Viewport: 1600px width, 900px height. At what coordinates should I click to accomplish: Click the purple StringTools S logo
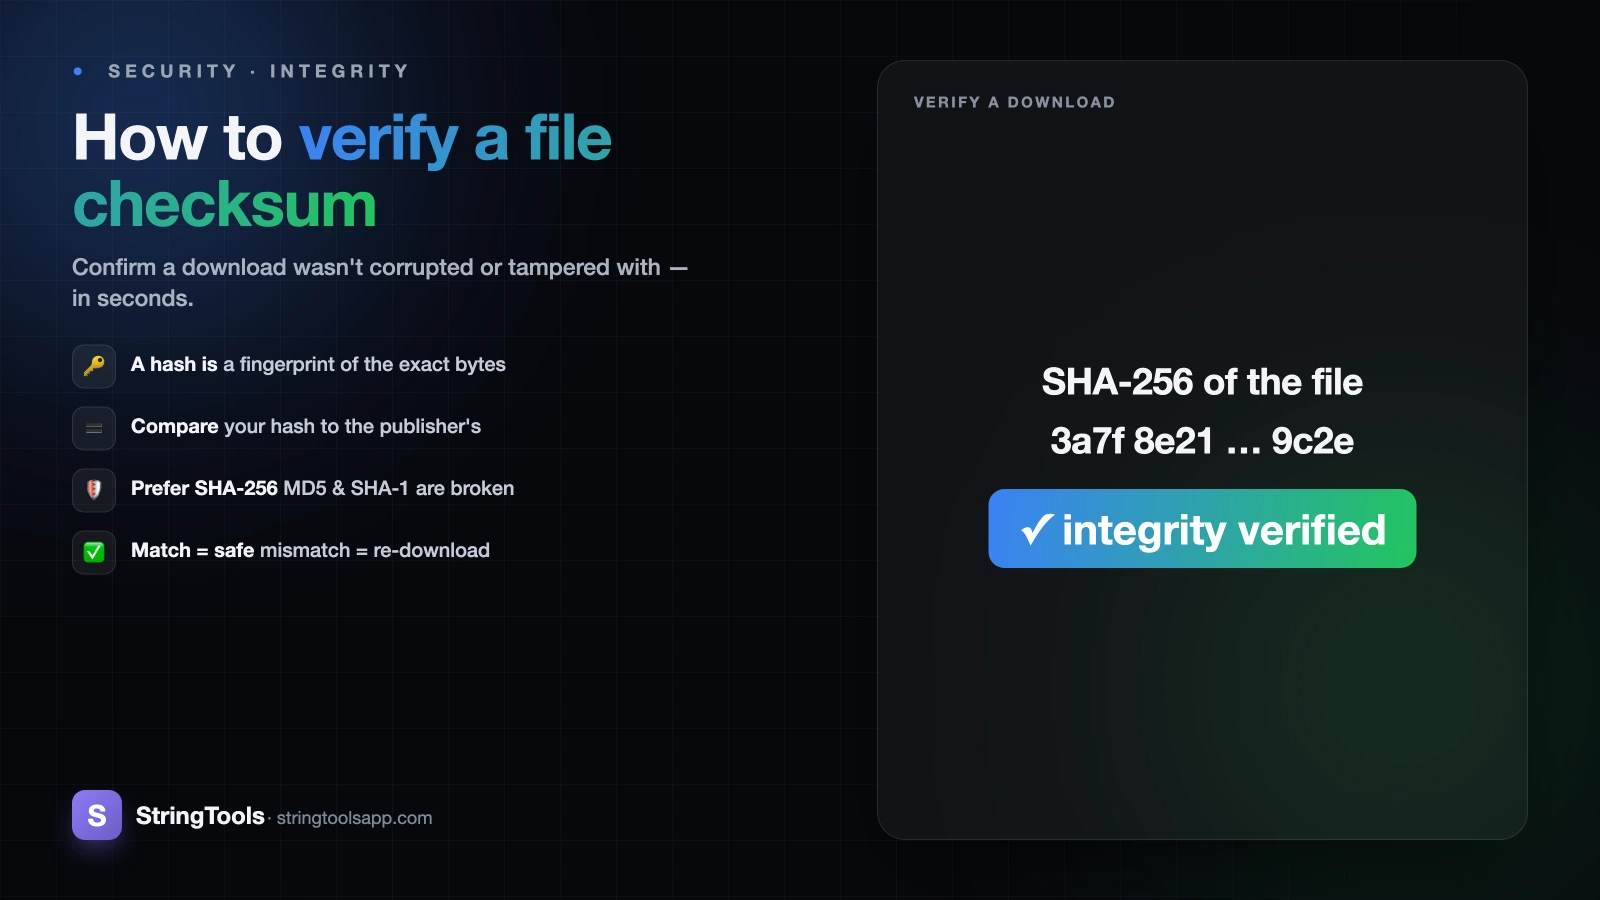tap(97, 815)
